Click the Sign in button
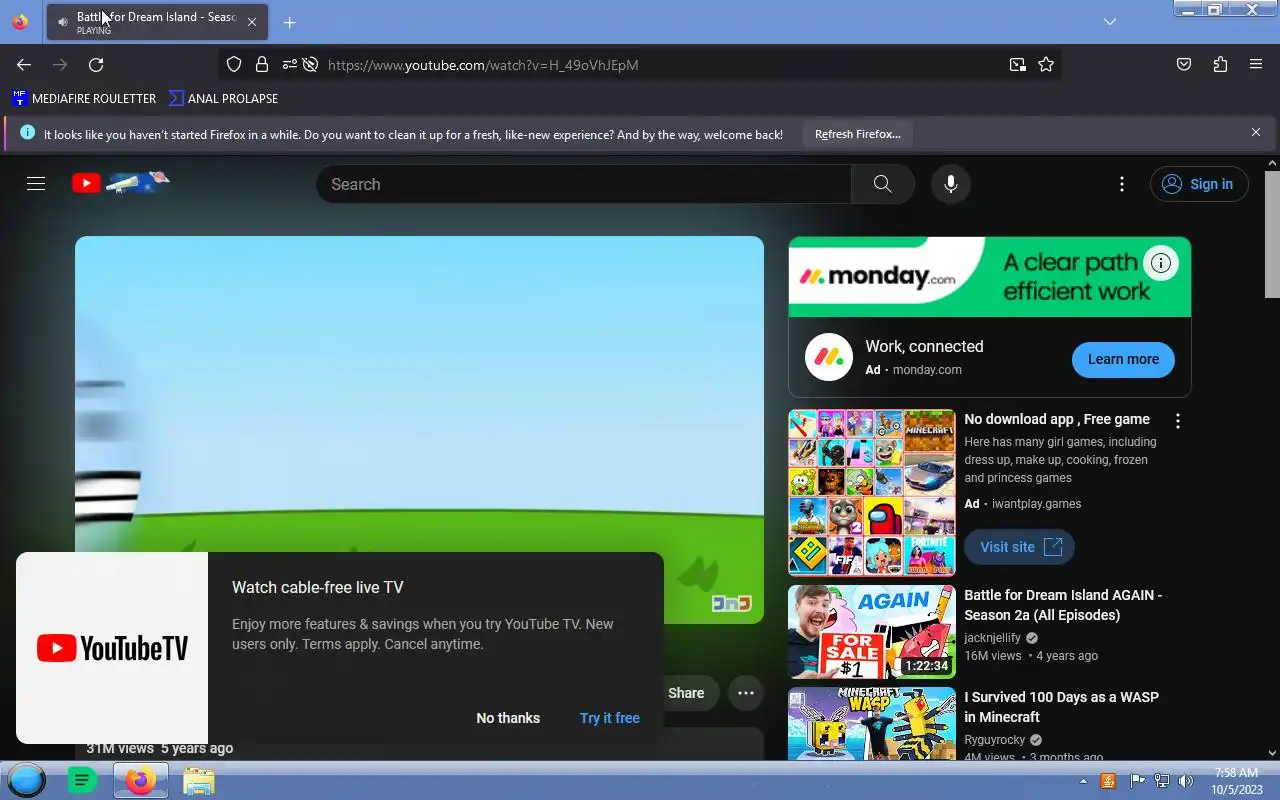The image size is (1280, 800). pyautogui.click(x=1199, y=184)
